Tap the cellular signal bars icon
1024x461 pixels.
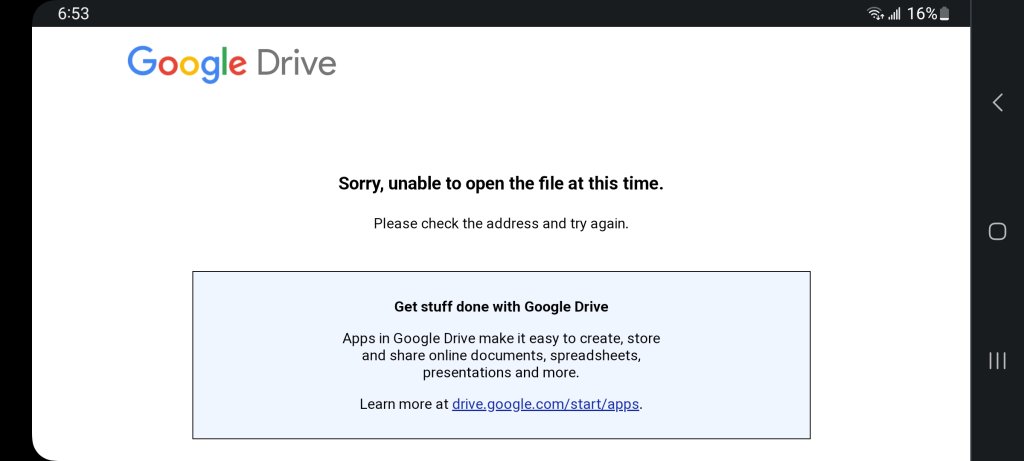(894, 14)
